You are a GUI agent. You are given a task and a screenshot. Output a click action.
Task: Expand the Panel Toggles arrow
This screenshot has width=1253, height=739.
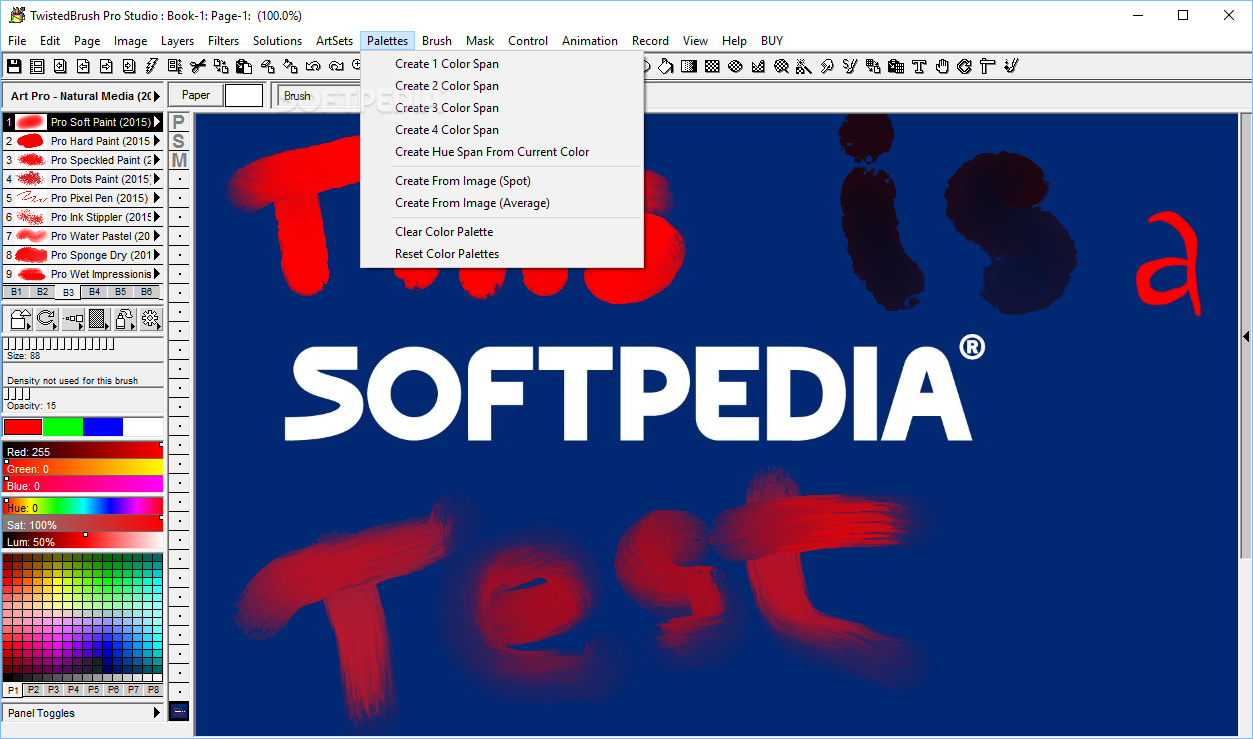click(x=157, y=713)
